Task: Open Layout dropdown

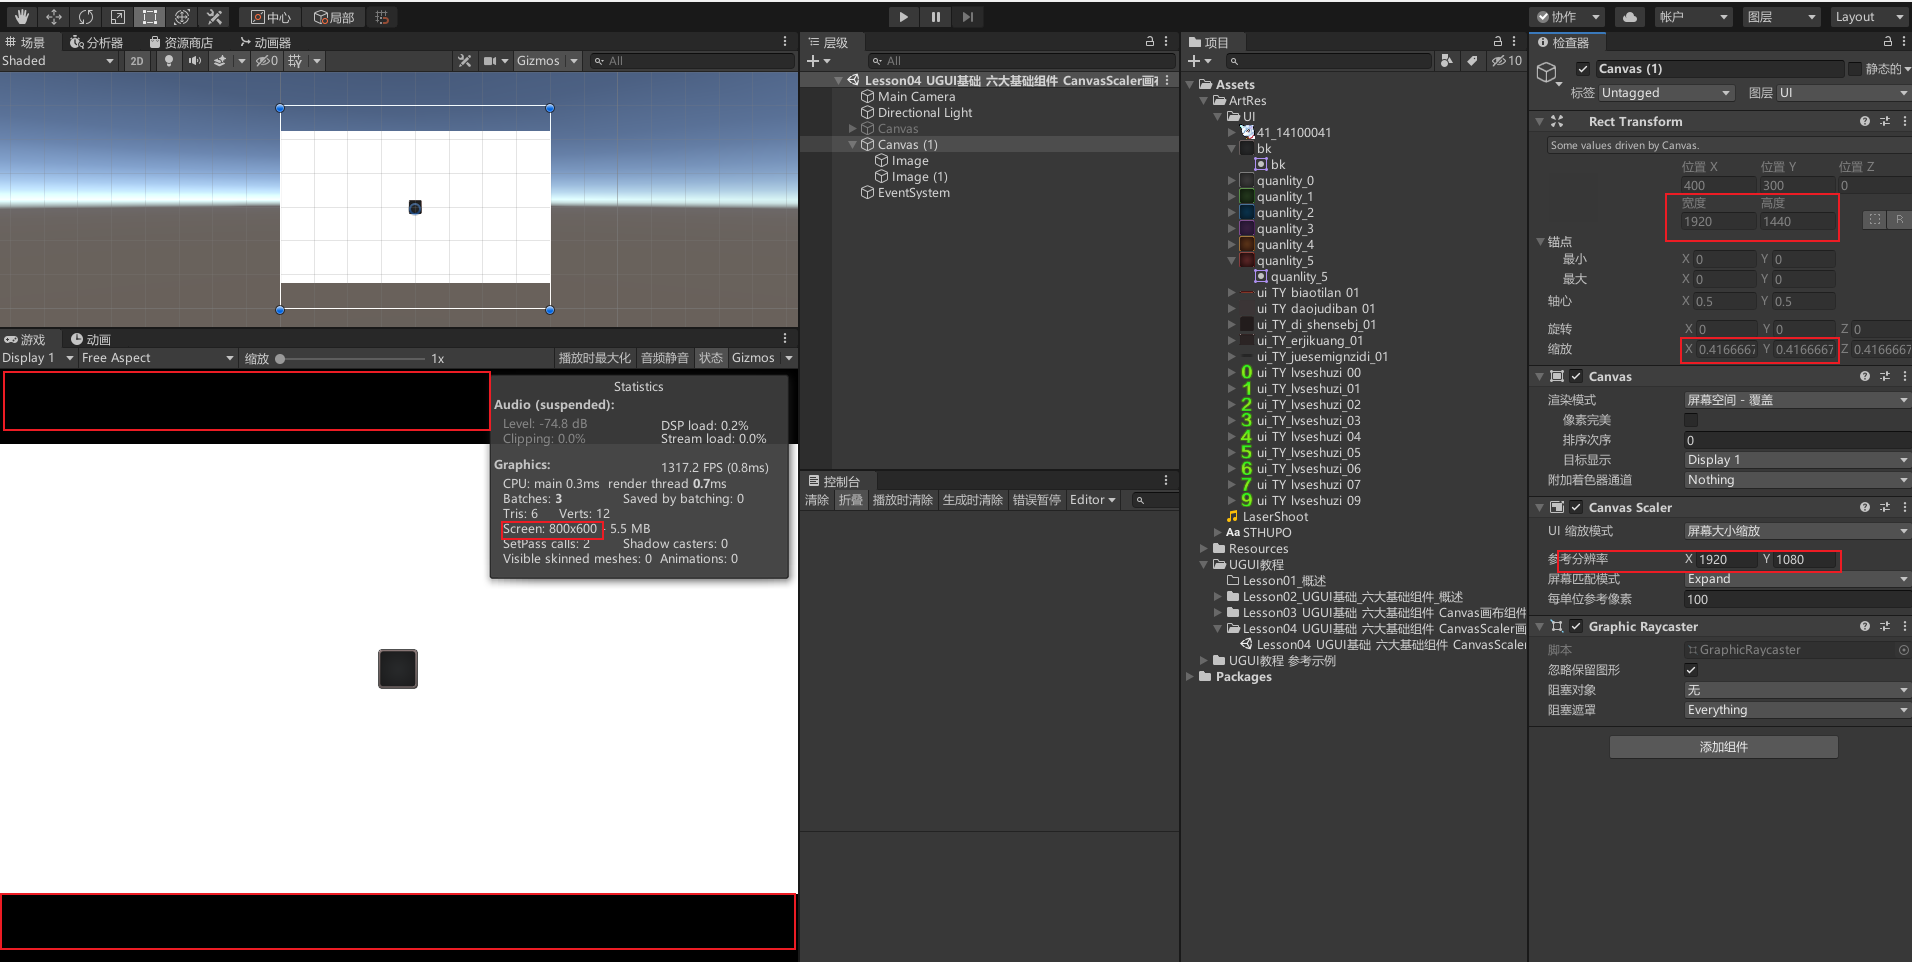Action: coord(1869,17)
